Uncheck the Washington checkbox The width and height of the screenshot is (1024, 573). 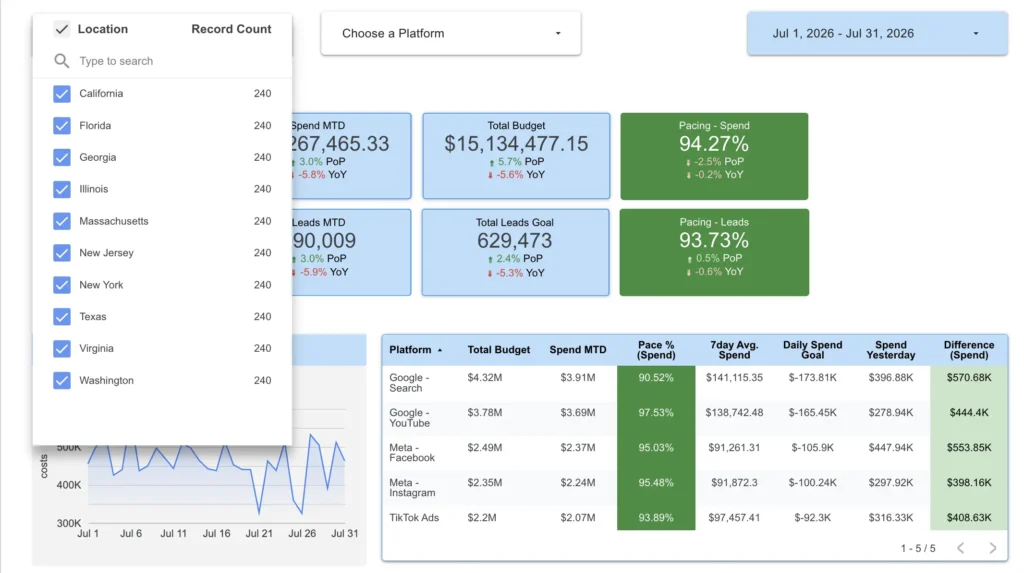point(62,380)
